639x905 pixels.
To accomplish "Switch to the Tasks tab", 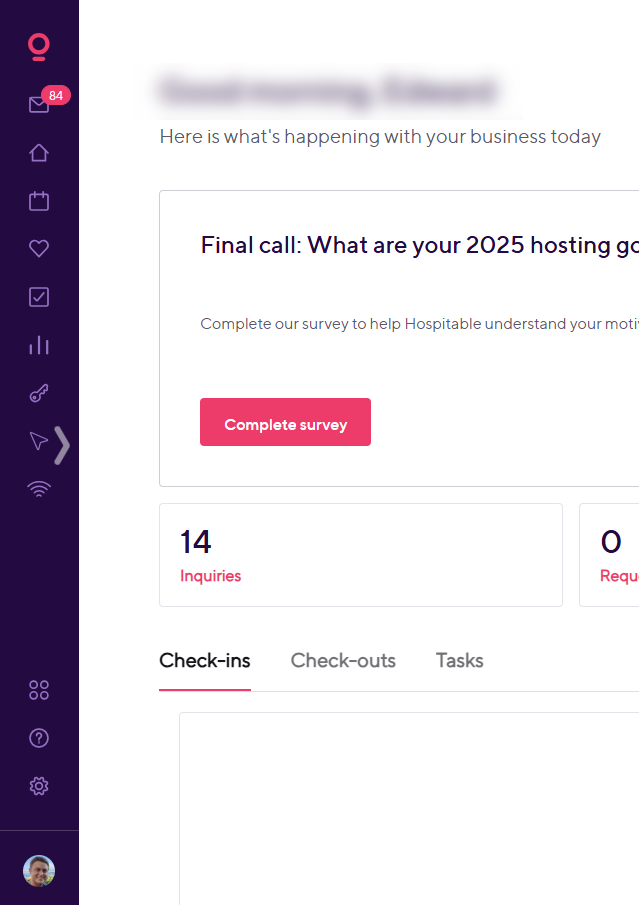I will pyautogui.click(x=459, y=661).
